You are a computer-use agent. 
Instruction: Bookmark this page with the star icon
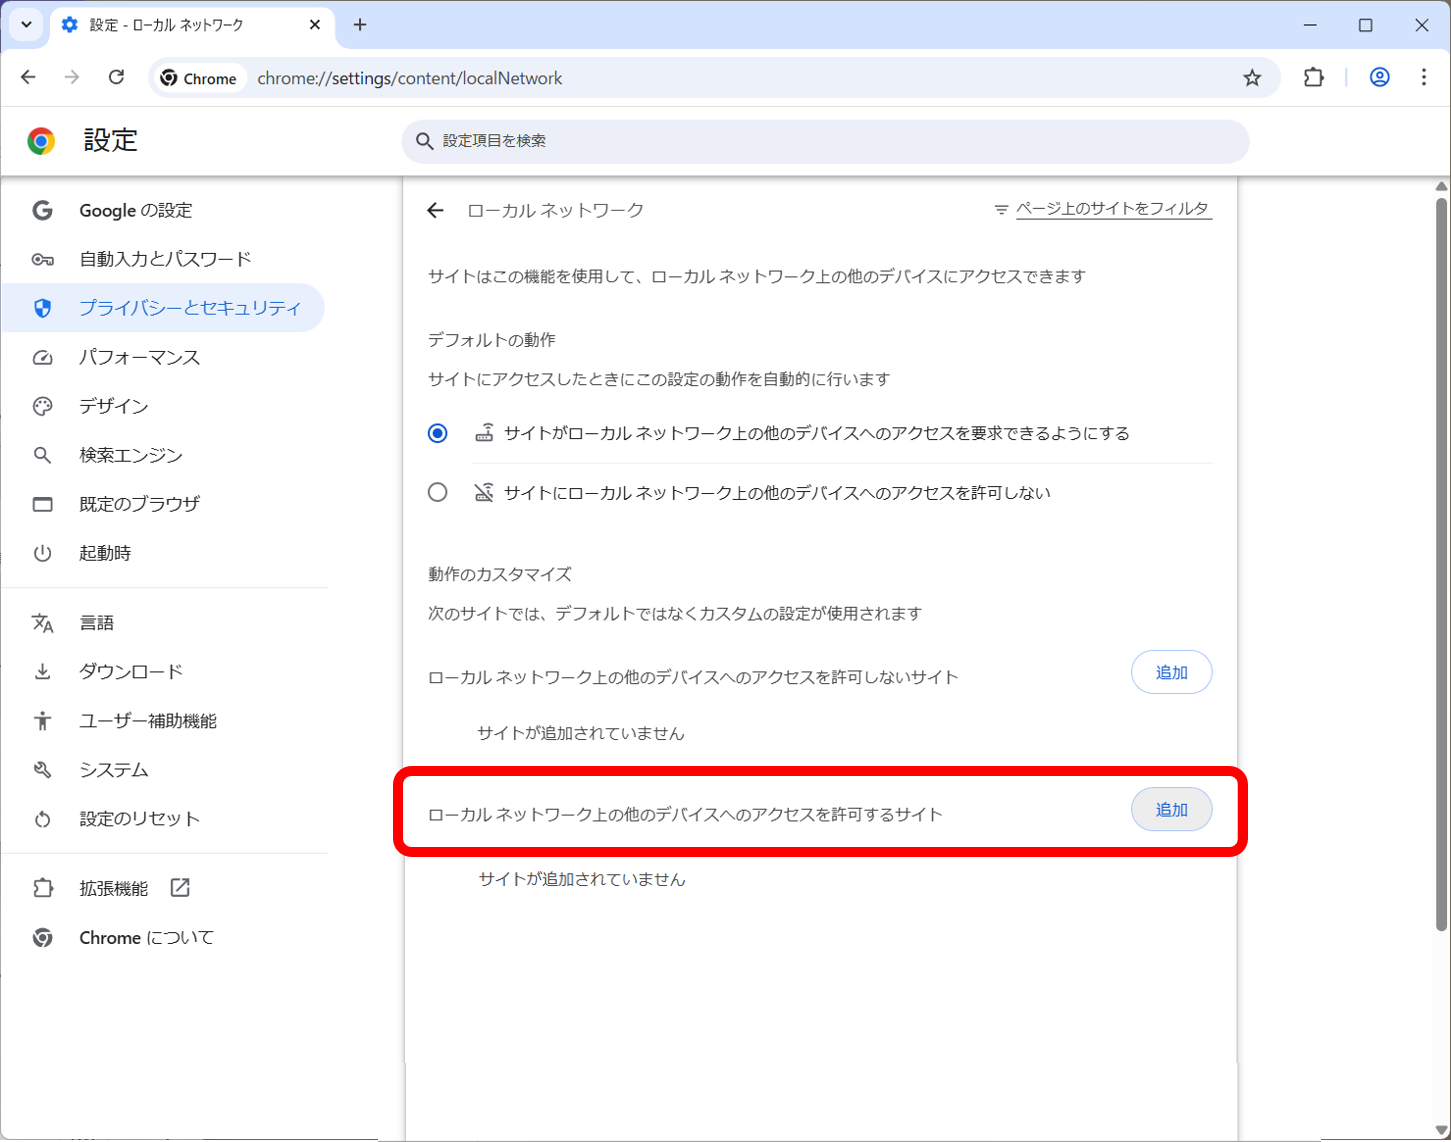1252,77
